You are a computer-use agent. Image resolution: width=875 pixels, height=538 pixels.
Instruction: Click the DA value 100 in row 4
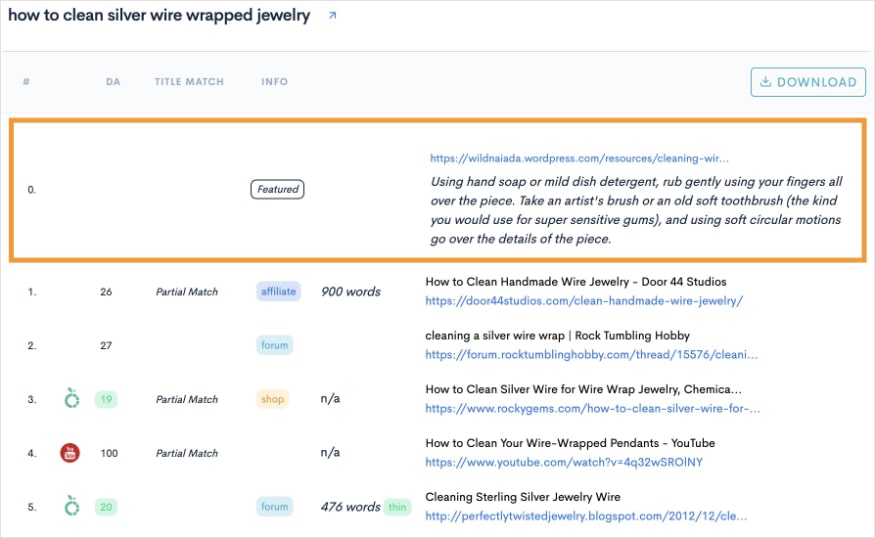[x=109, y=453]
